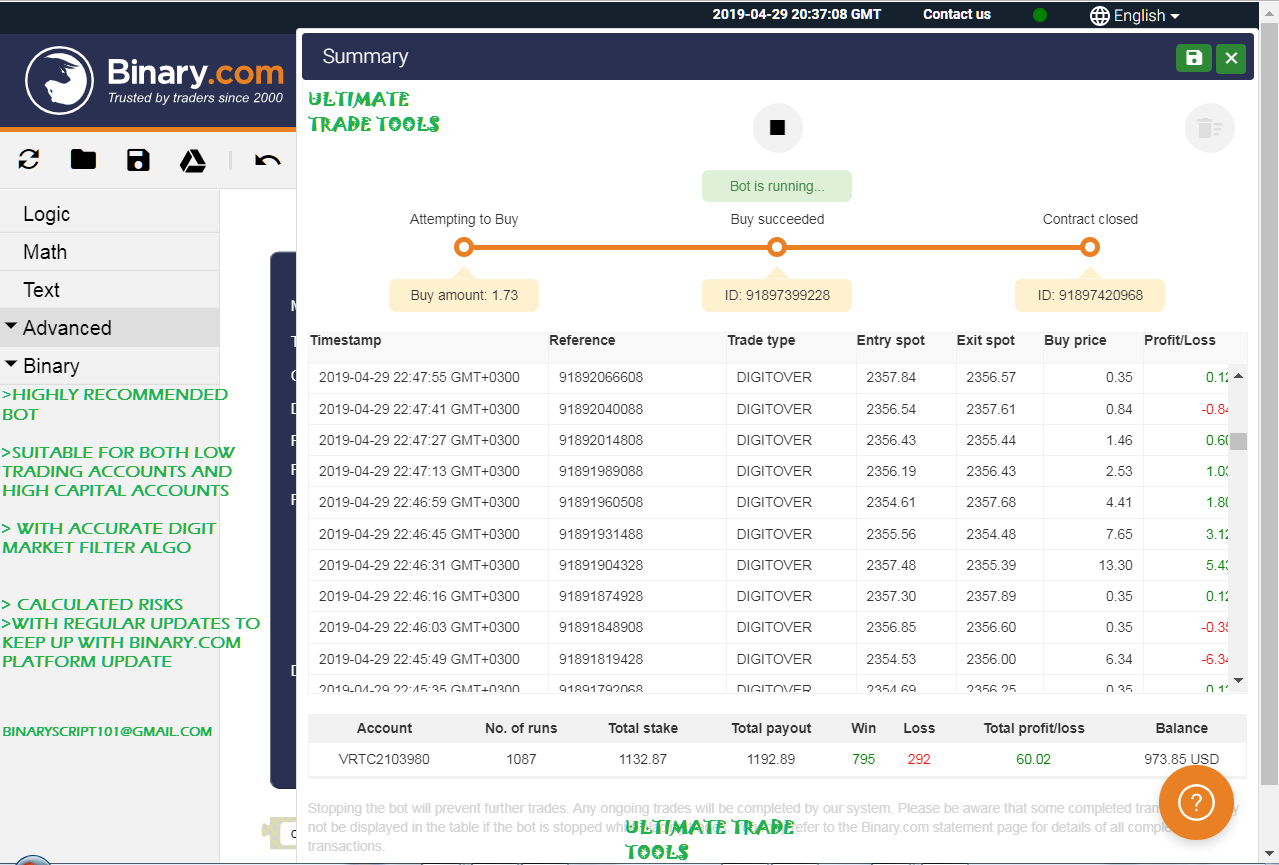Collapse the Advanced category
1279x865 pixels.
point(109,328)
